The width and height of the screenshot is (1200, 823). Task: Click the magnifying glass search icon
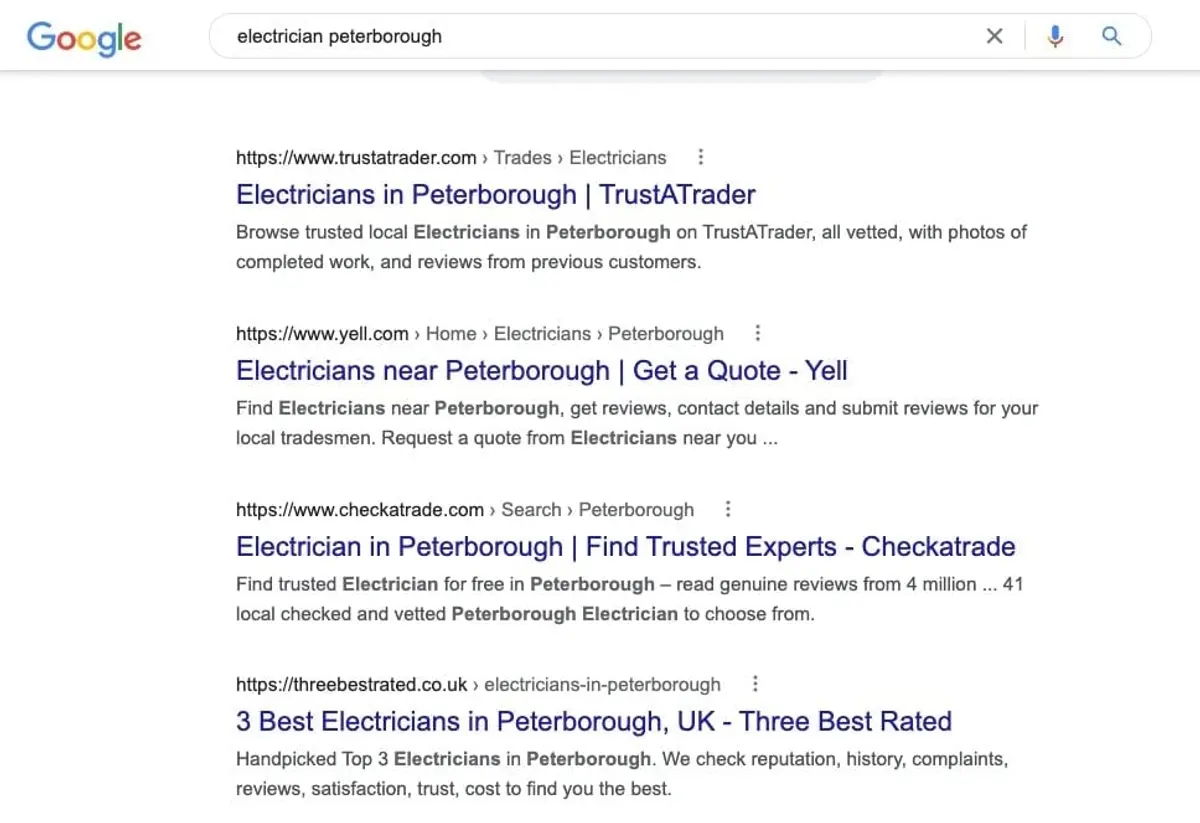coord(1112,36)
